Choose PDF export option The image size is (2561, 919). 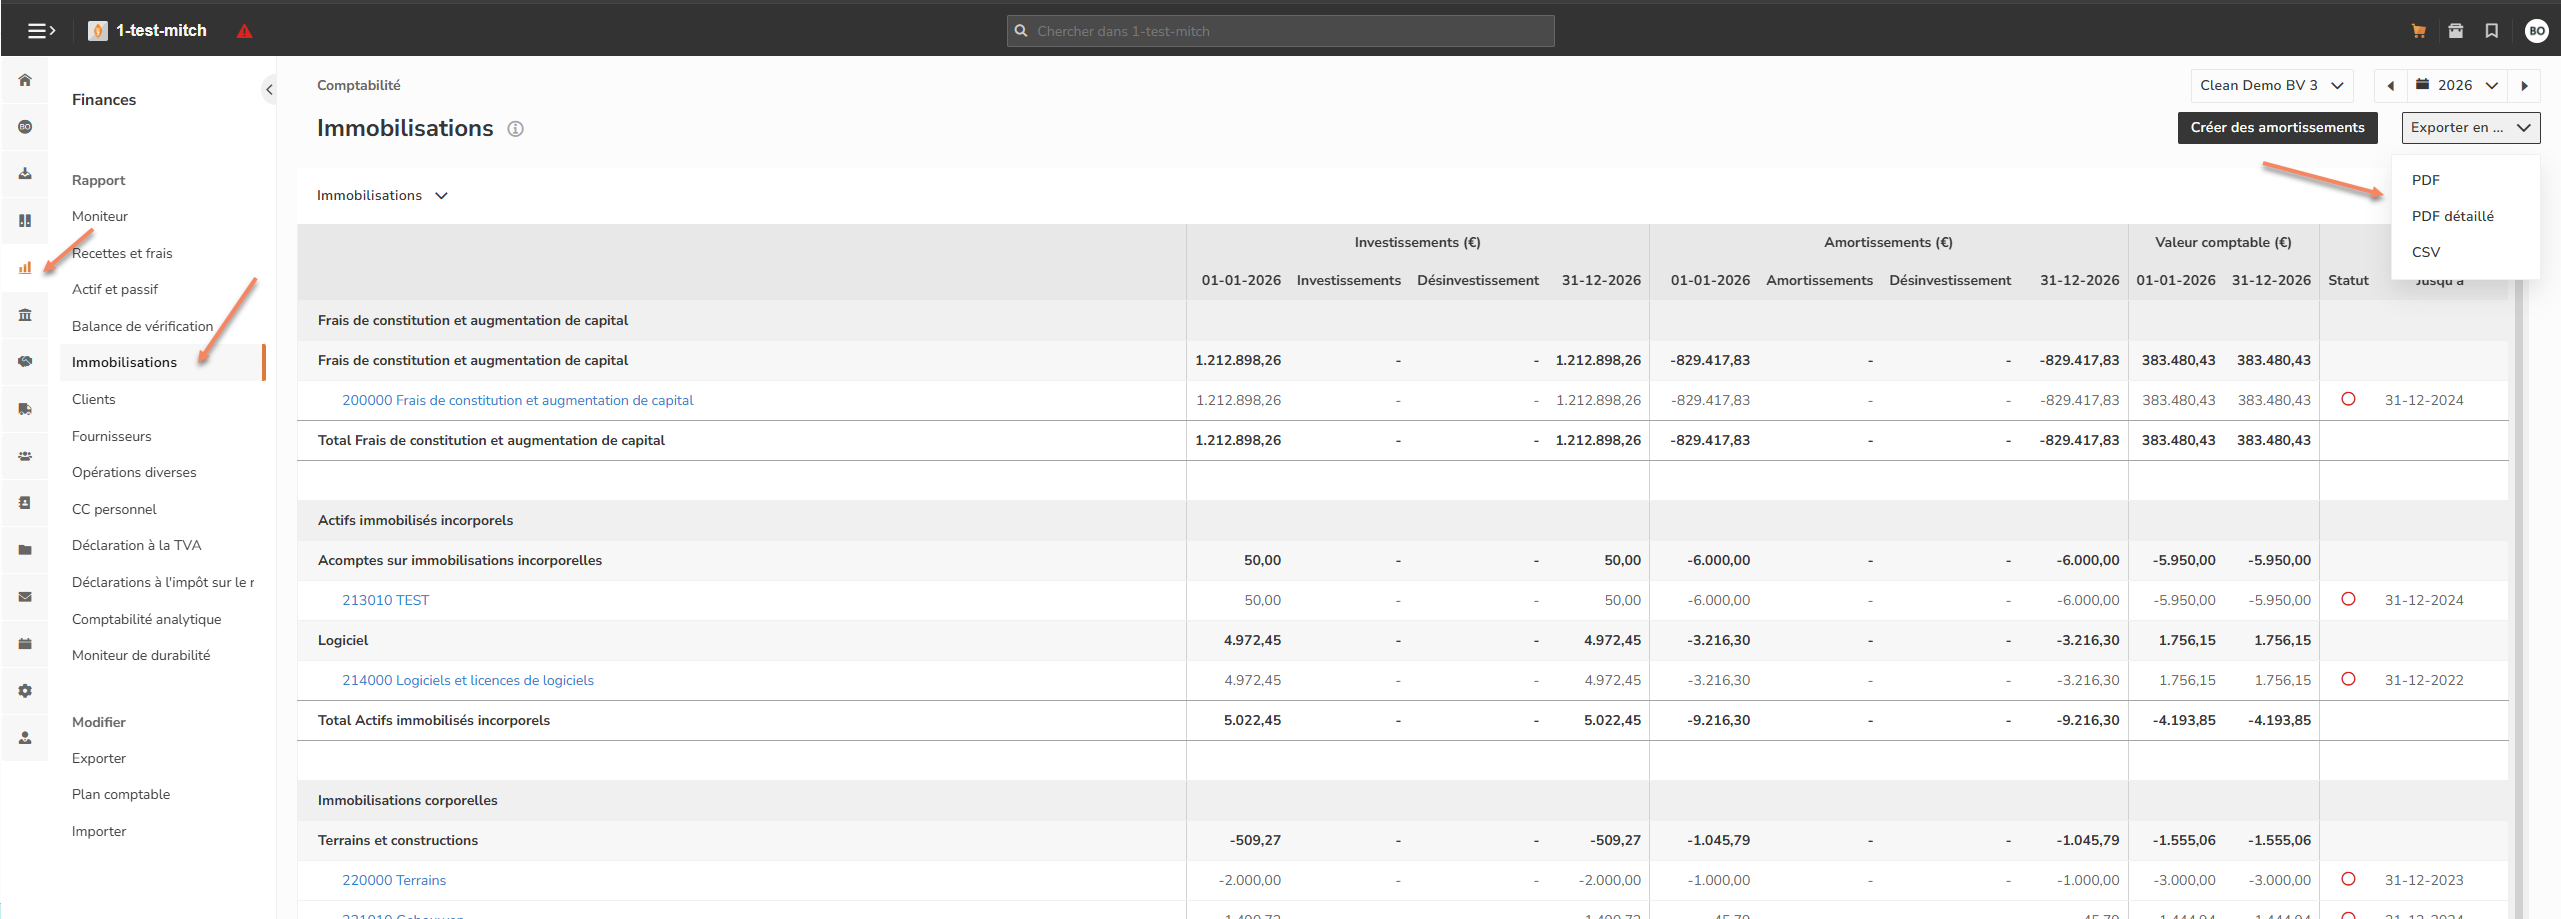click(2425, 180)
